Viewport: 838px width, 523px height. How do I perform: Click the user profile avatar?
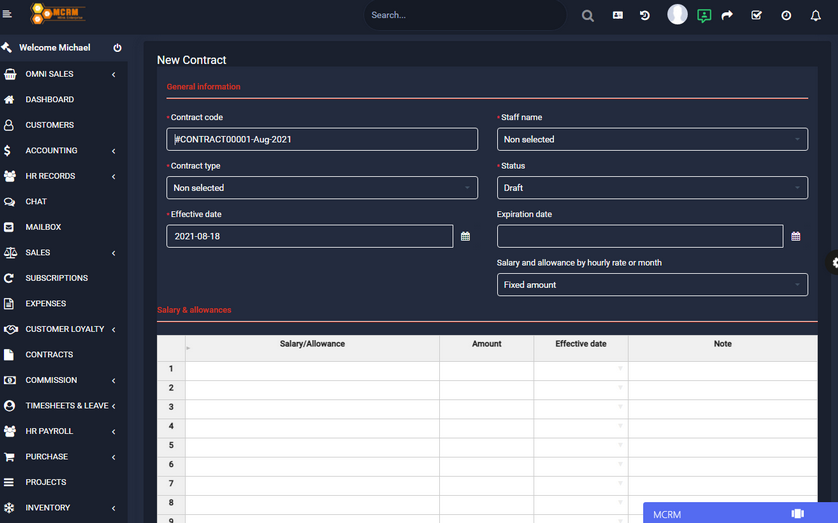tap(677, 14)
